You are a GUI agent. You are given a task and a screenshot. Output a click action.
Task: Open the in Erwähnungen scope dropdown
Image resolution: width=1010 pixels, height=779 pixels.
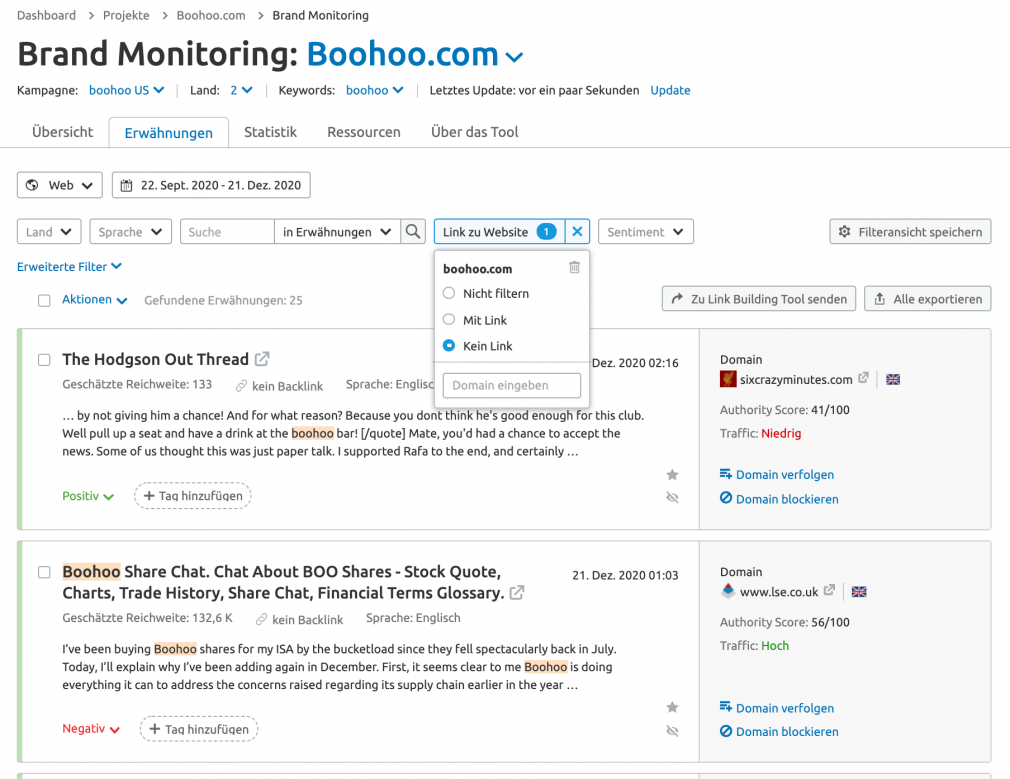[x=337, y=232]
